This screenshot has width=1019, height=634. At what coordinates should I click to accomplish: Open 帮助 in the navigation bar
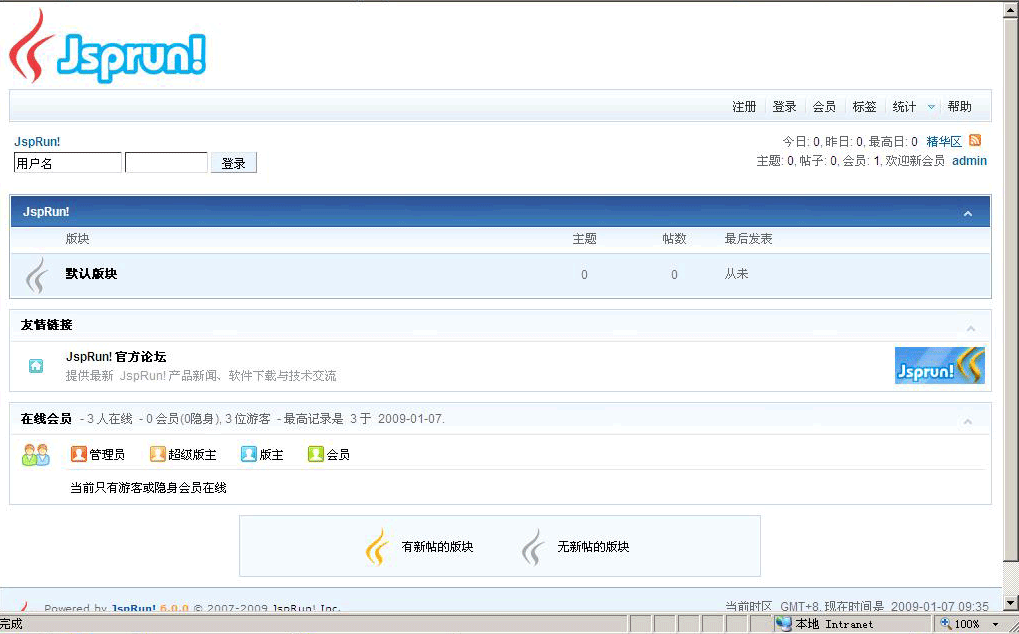click(959, 107)
